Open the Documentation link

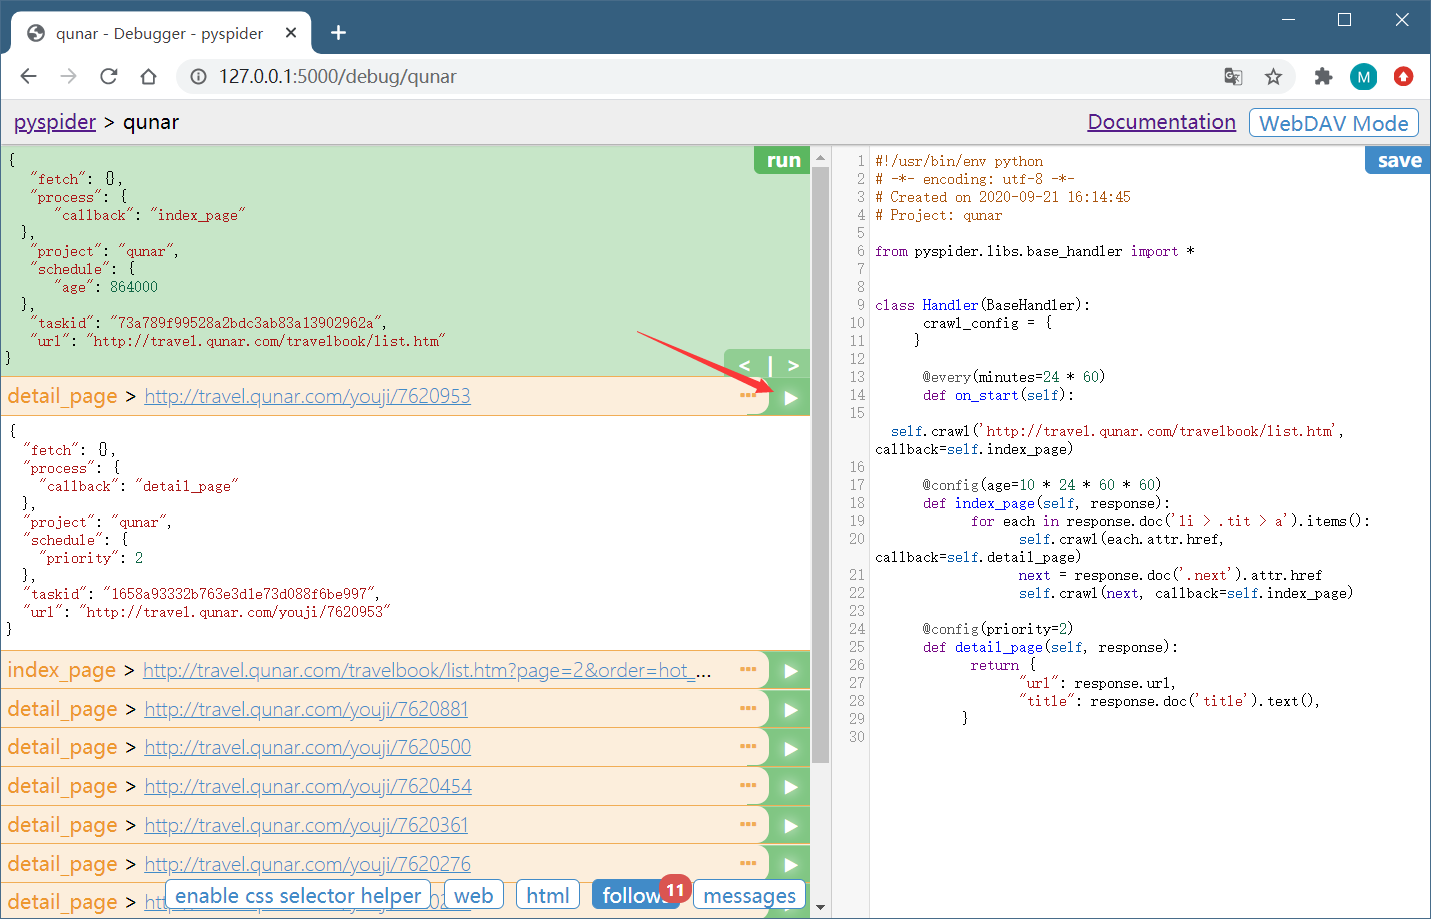click(x=1161, y=122)
